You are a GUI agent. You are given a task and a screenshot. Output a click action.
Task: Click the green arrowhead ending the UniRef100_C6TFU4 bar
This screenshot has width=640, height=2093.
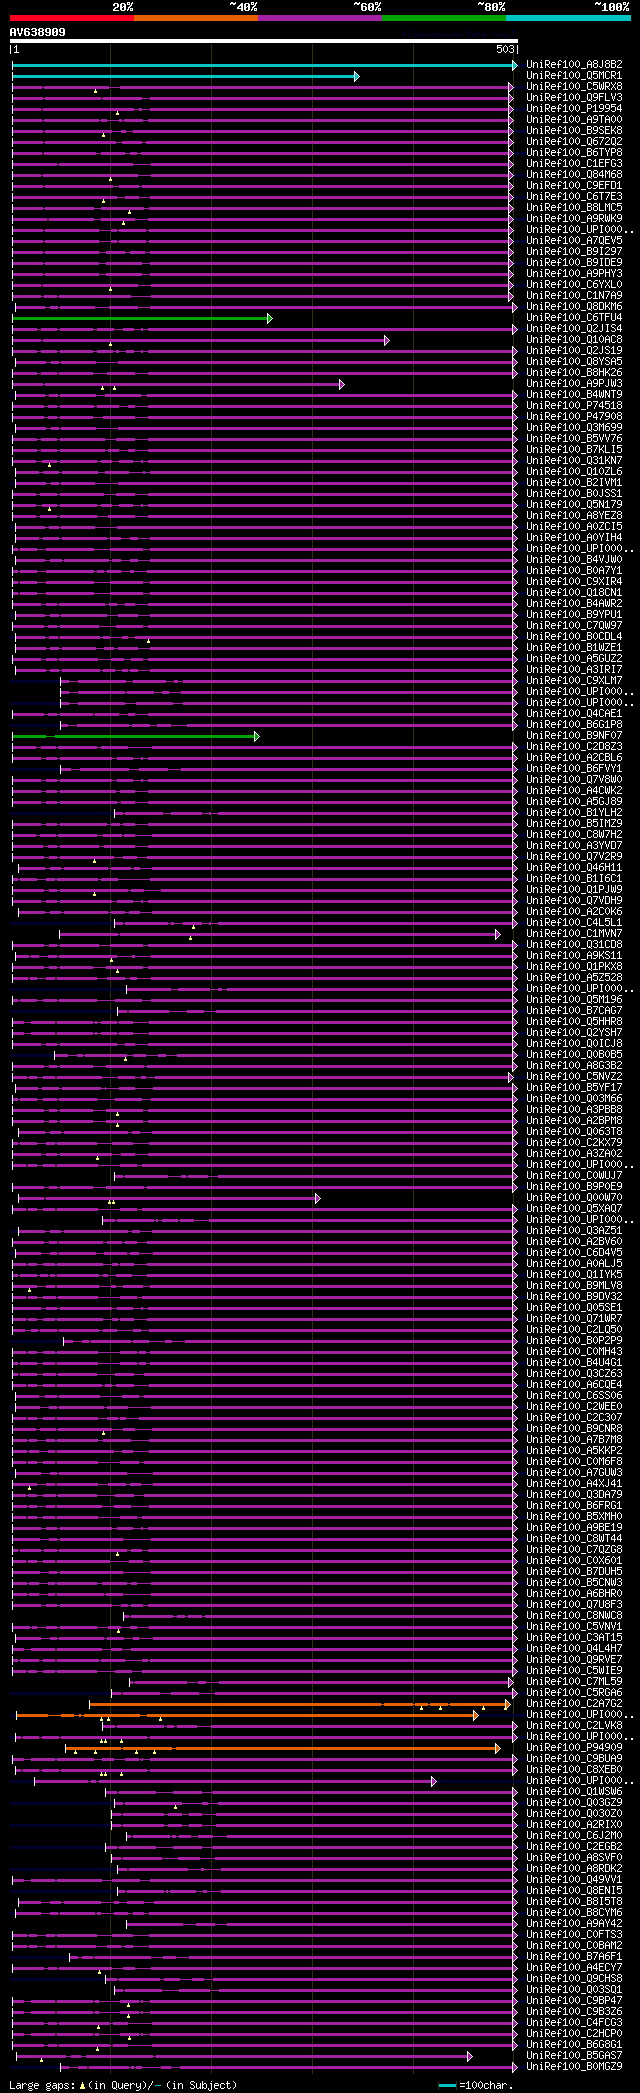coord(270,318)
